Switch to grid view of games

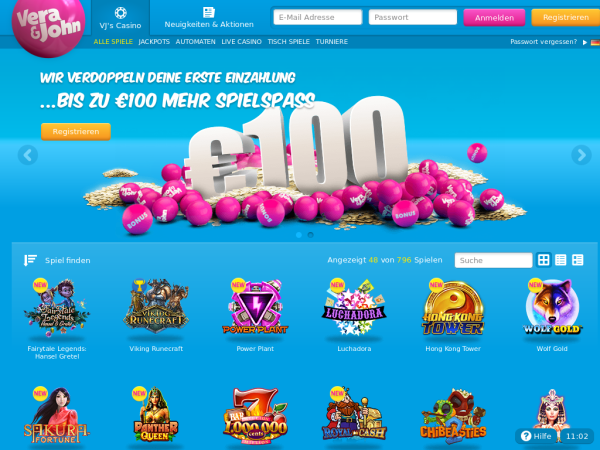pyautogui.click(x=543, y=260)
